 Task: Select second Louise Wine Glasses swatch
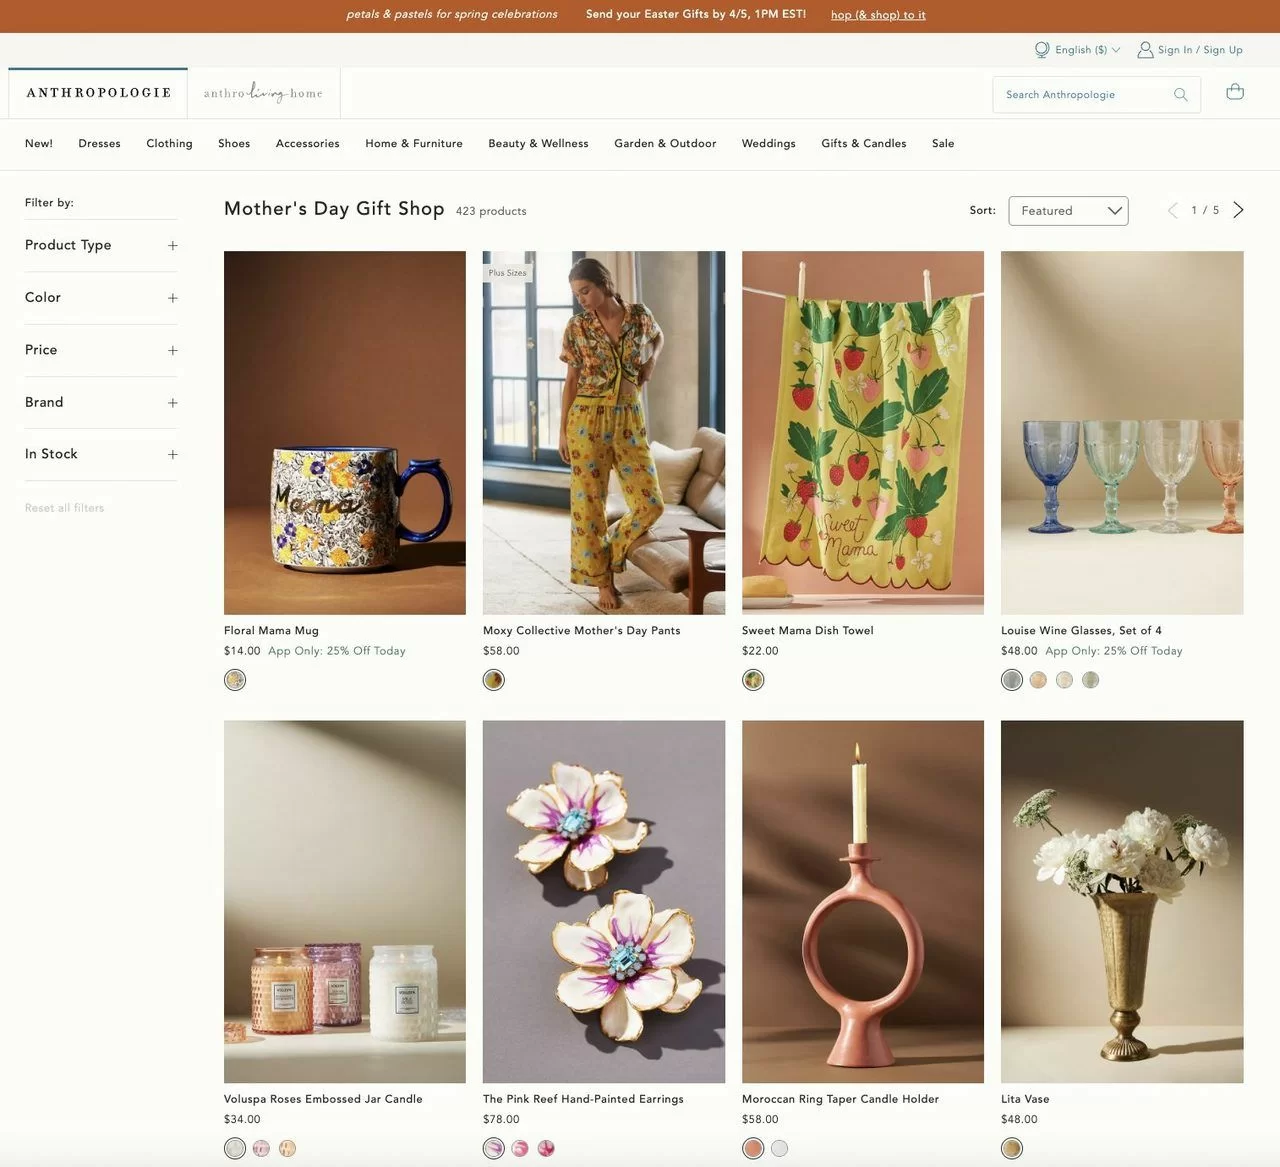pyautogui.click(x=1038, y=680)
